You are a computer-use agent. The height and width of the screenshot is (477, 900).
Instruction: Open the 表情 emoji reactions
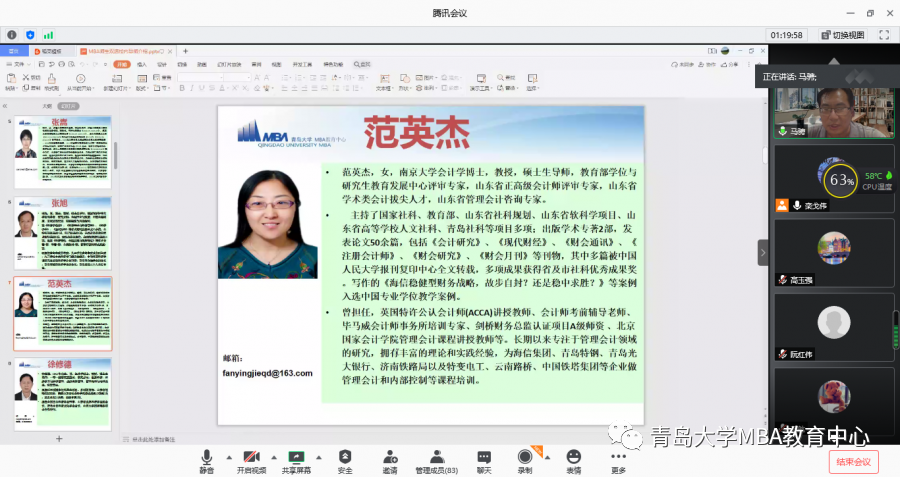coord(573,462)
